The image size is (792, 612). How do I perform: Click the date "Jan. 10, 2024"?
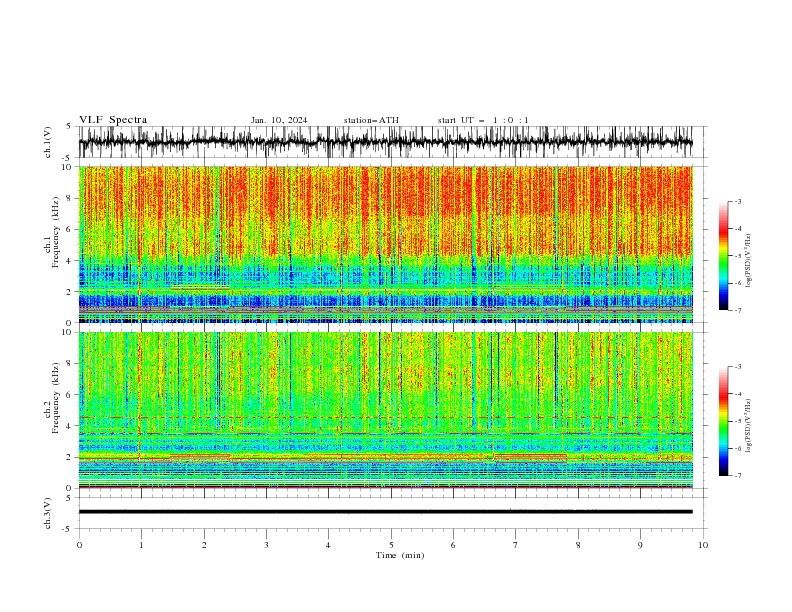click(x=279, y=120)
